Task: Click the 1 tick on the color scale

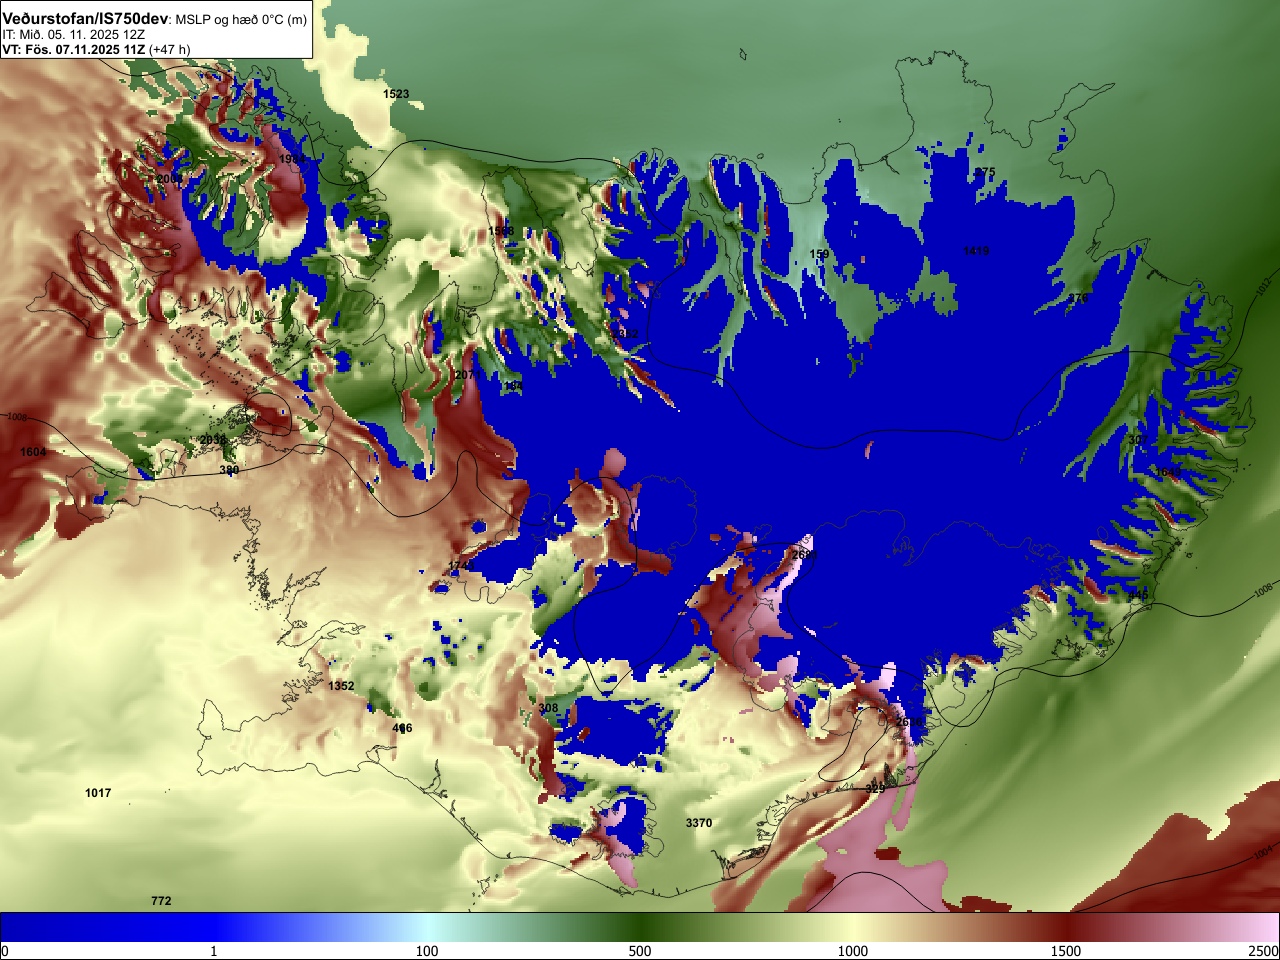Action: click(213, 951)
